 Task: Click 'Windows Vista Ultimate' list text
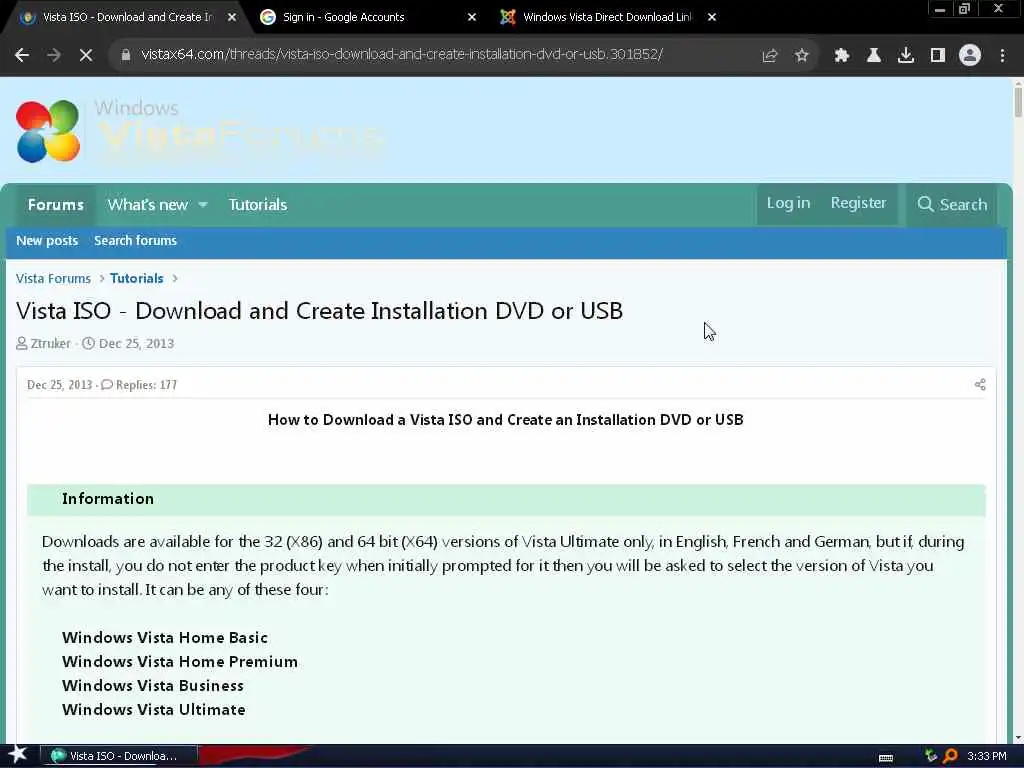(153, 710)
